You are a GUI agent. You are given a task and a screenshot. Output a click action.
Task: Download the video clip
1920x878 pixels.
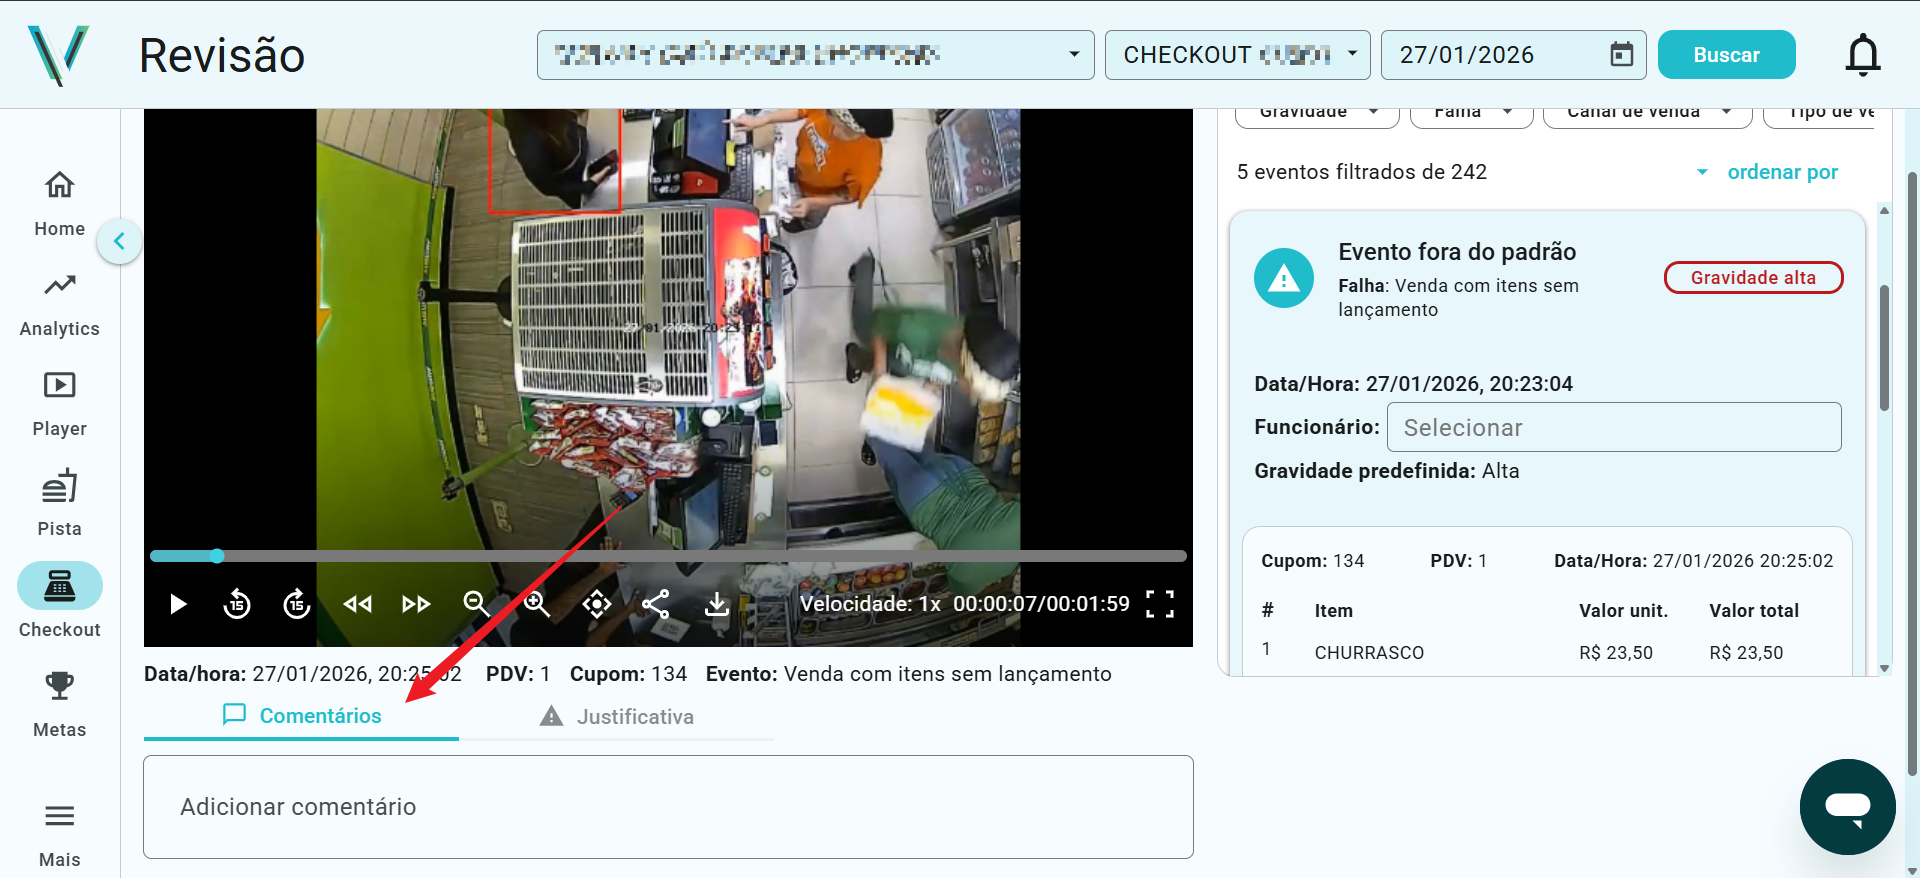coord(717,604)
